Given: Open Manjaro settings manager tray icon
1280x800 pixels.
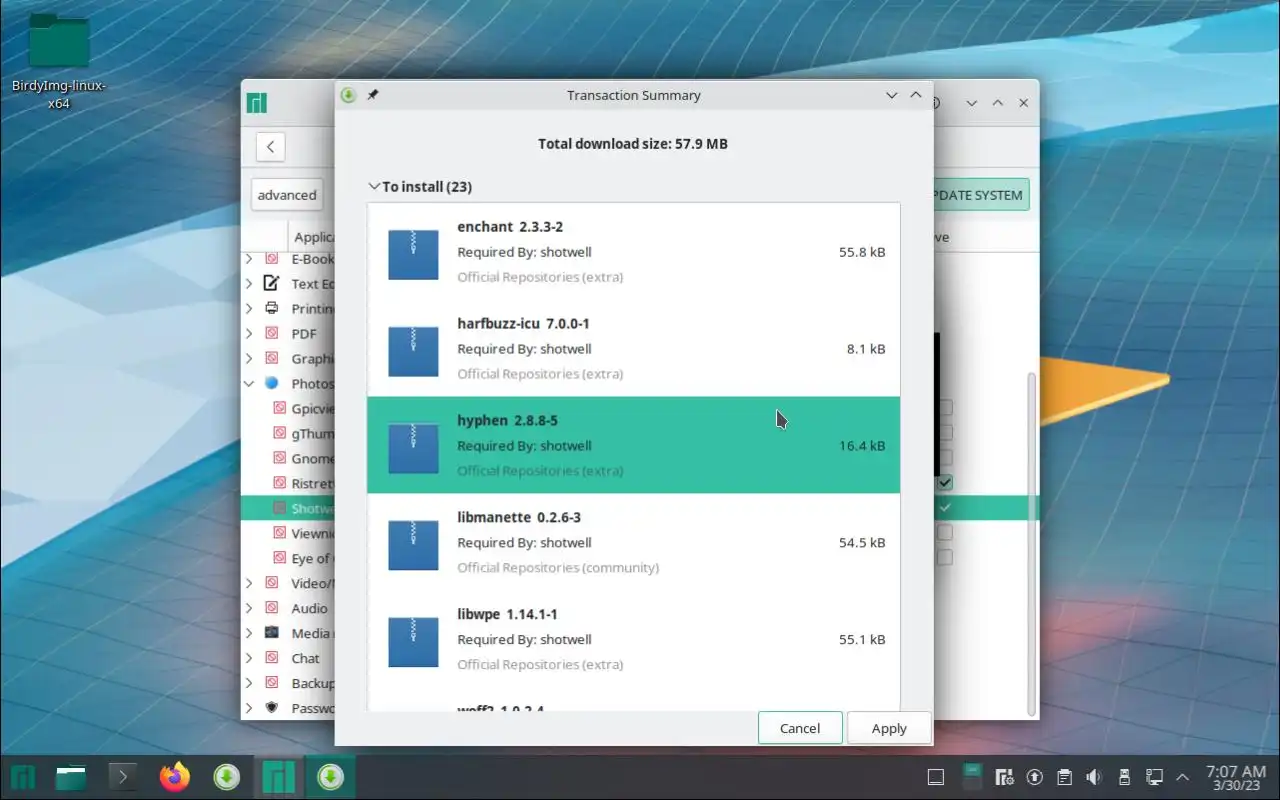Looking at the screenshot, I should [1005, 777].
